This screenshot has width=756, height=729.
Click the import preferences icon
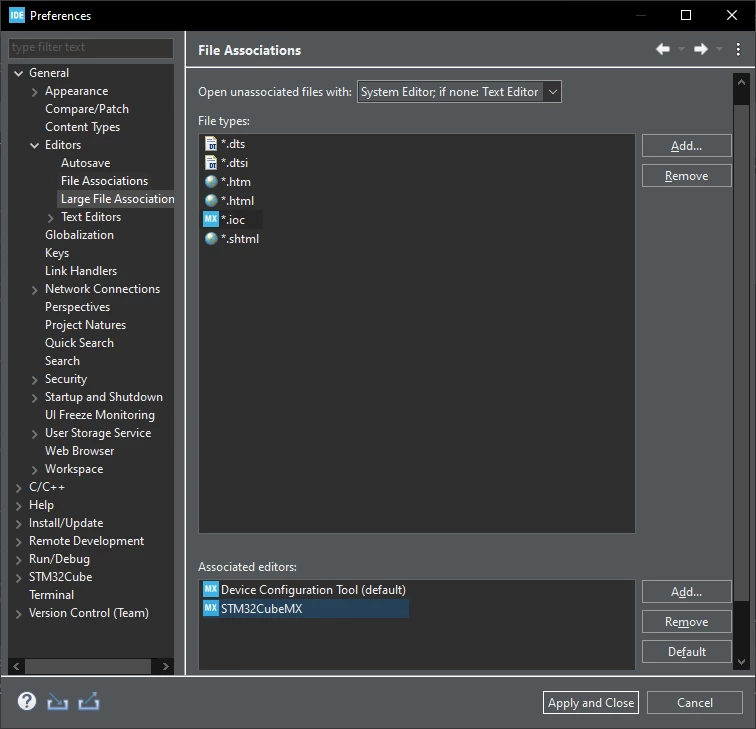(x=57, y=702)
